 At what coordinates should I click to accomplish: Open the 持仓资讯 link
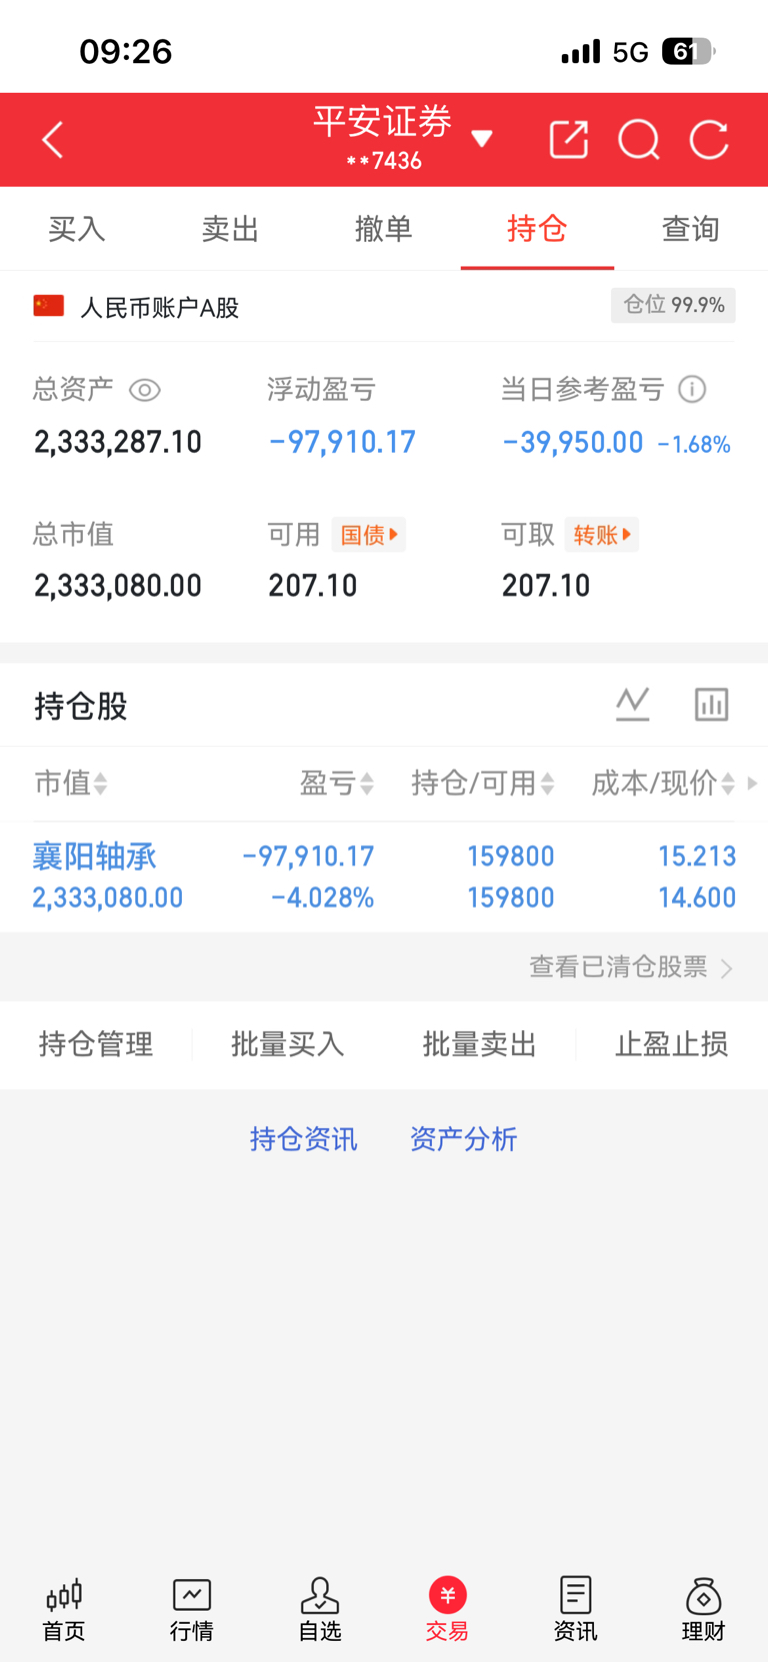[x=303, y=1139]
